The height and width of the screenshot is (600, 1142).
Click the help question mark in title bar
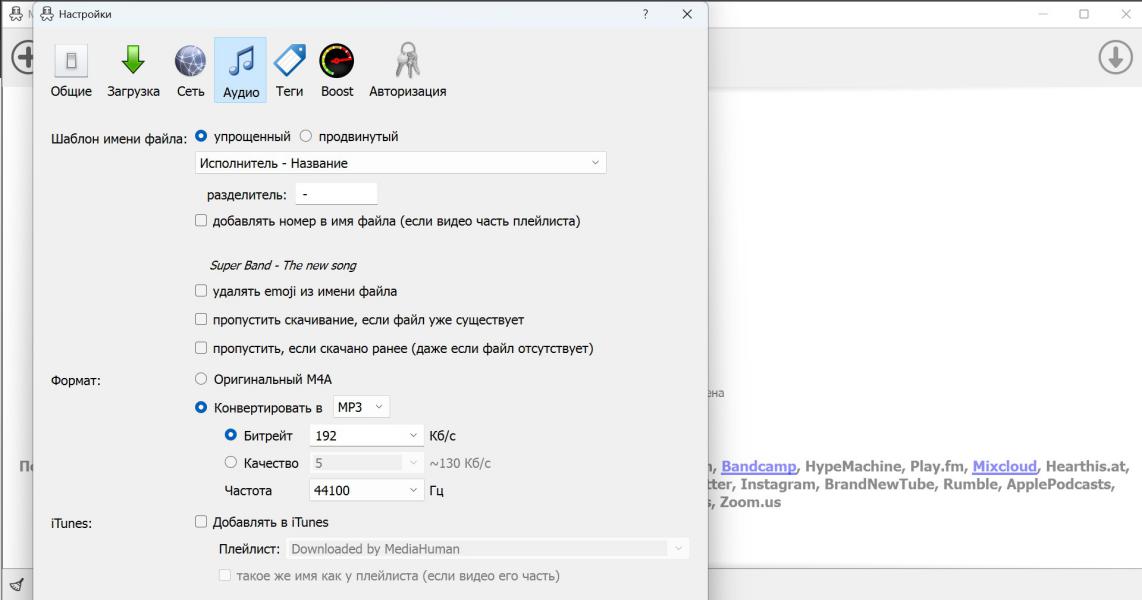pyautogui.click(x=645, y=14)
